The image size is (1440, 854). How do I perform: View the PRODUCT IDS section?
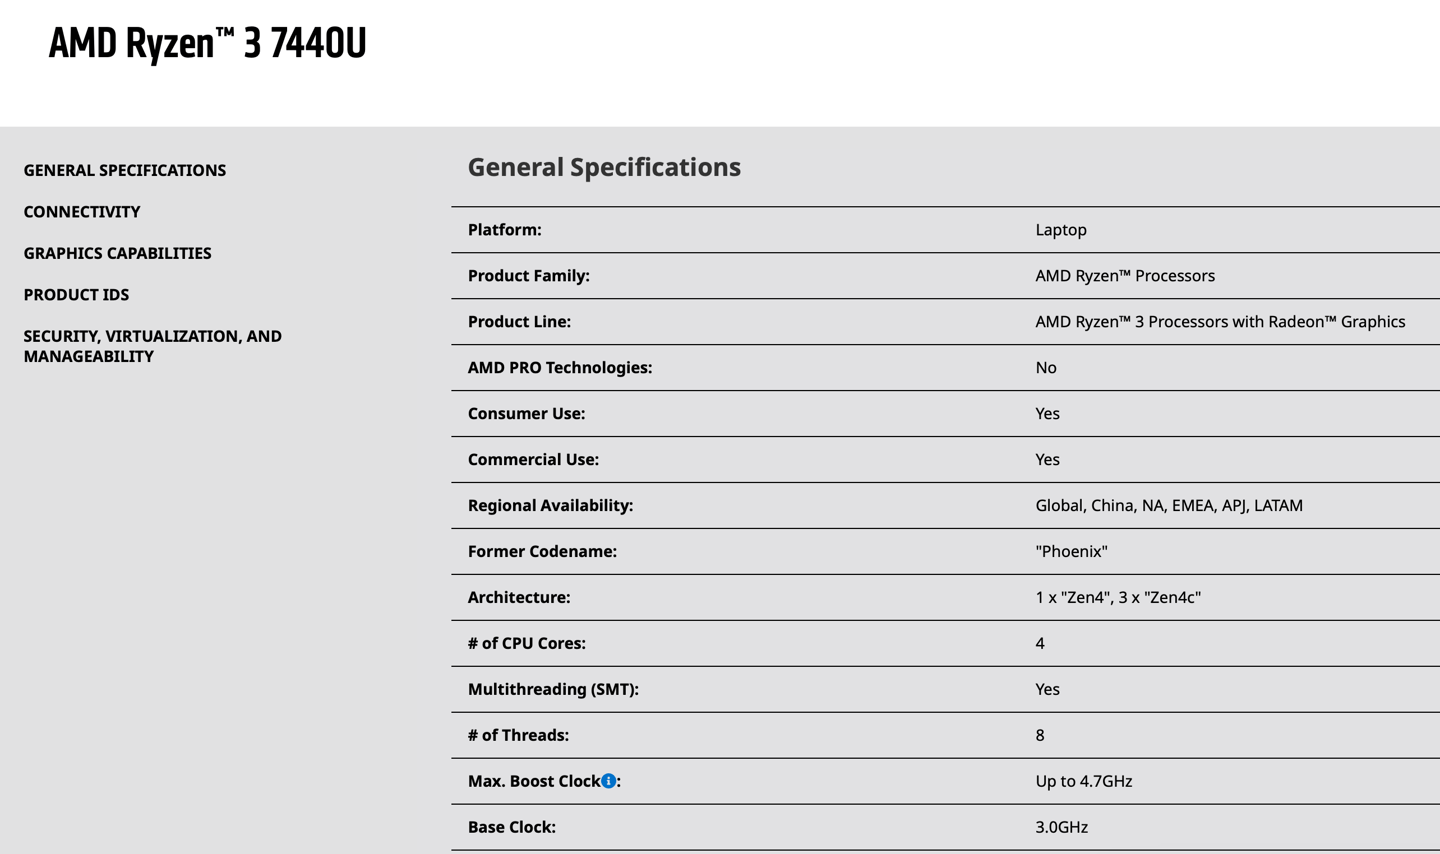pyautogui.click(x=76, y=294)
